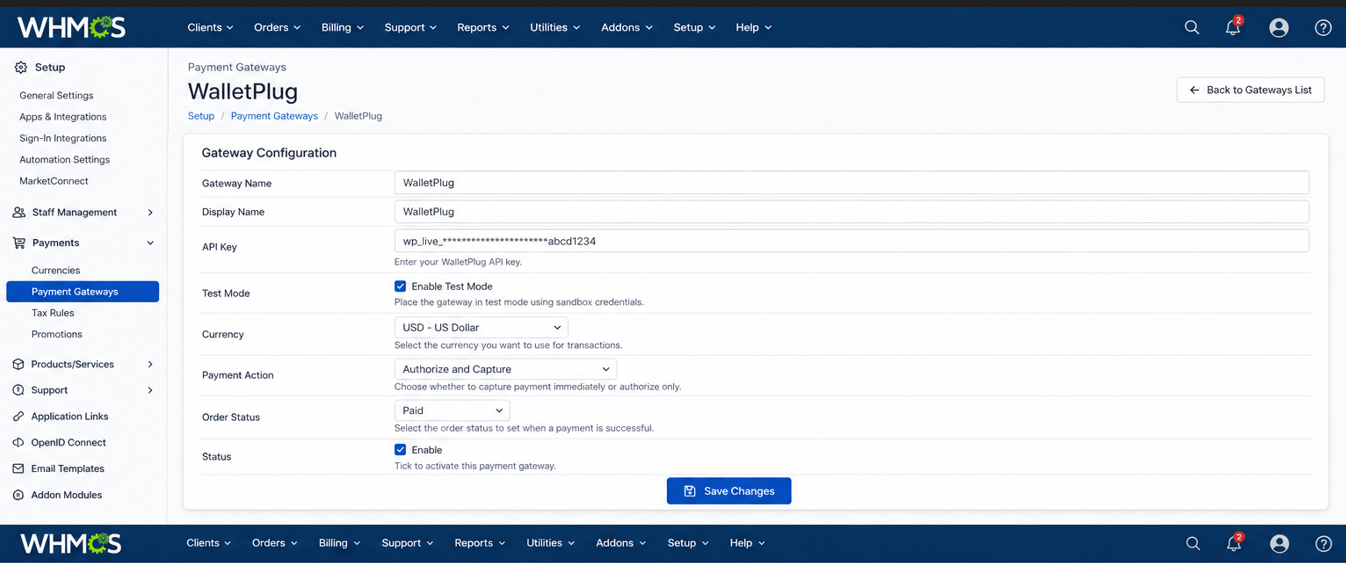Click the question mark help icon in header
The width and height of the screenshot is (1346, 563).
pyautogui.click(x=1323, y=28)
